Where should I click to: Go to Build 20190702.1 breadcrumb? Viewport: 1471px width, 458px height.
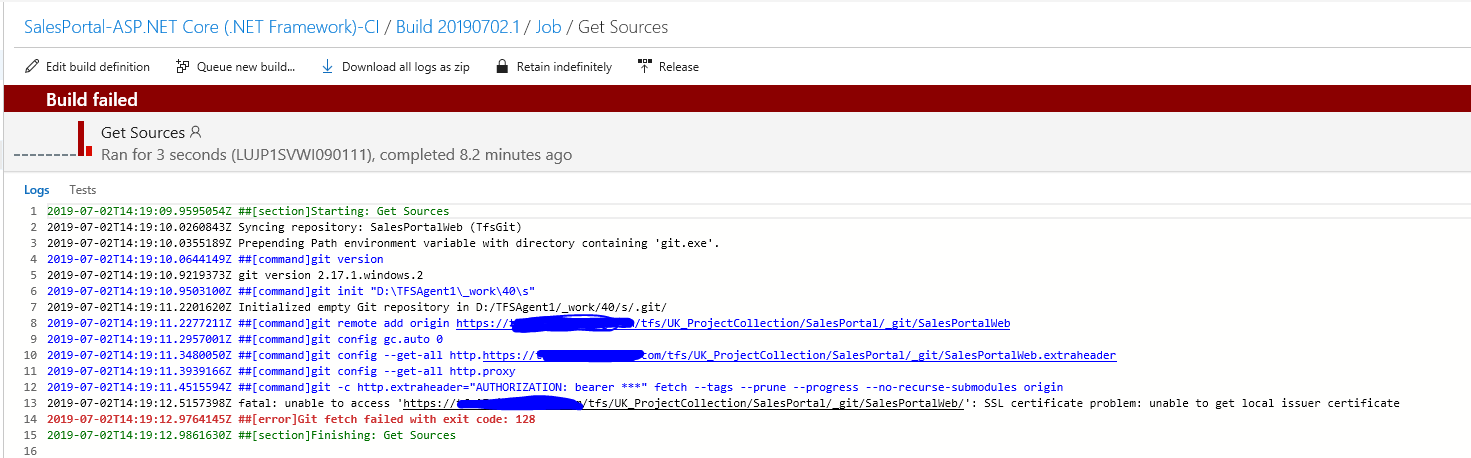pos(458,27)
